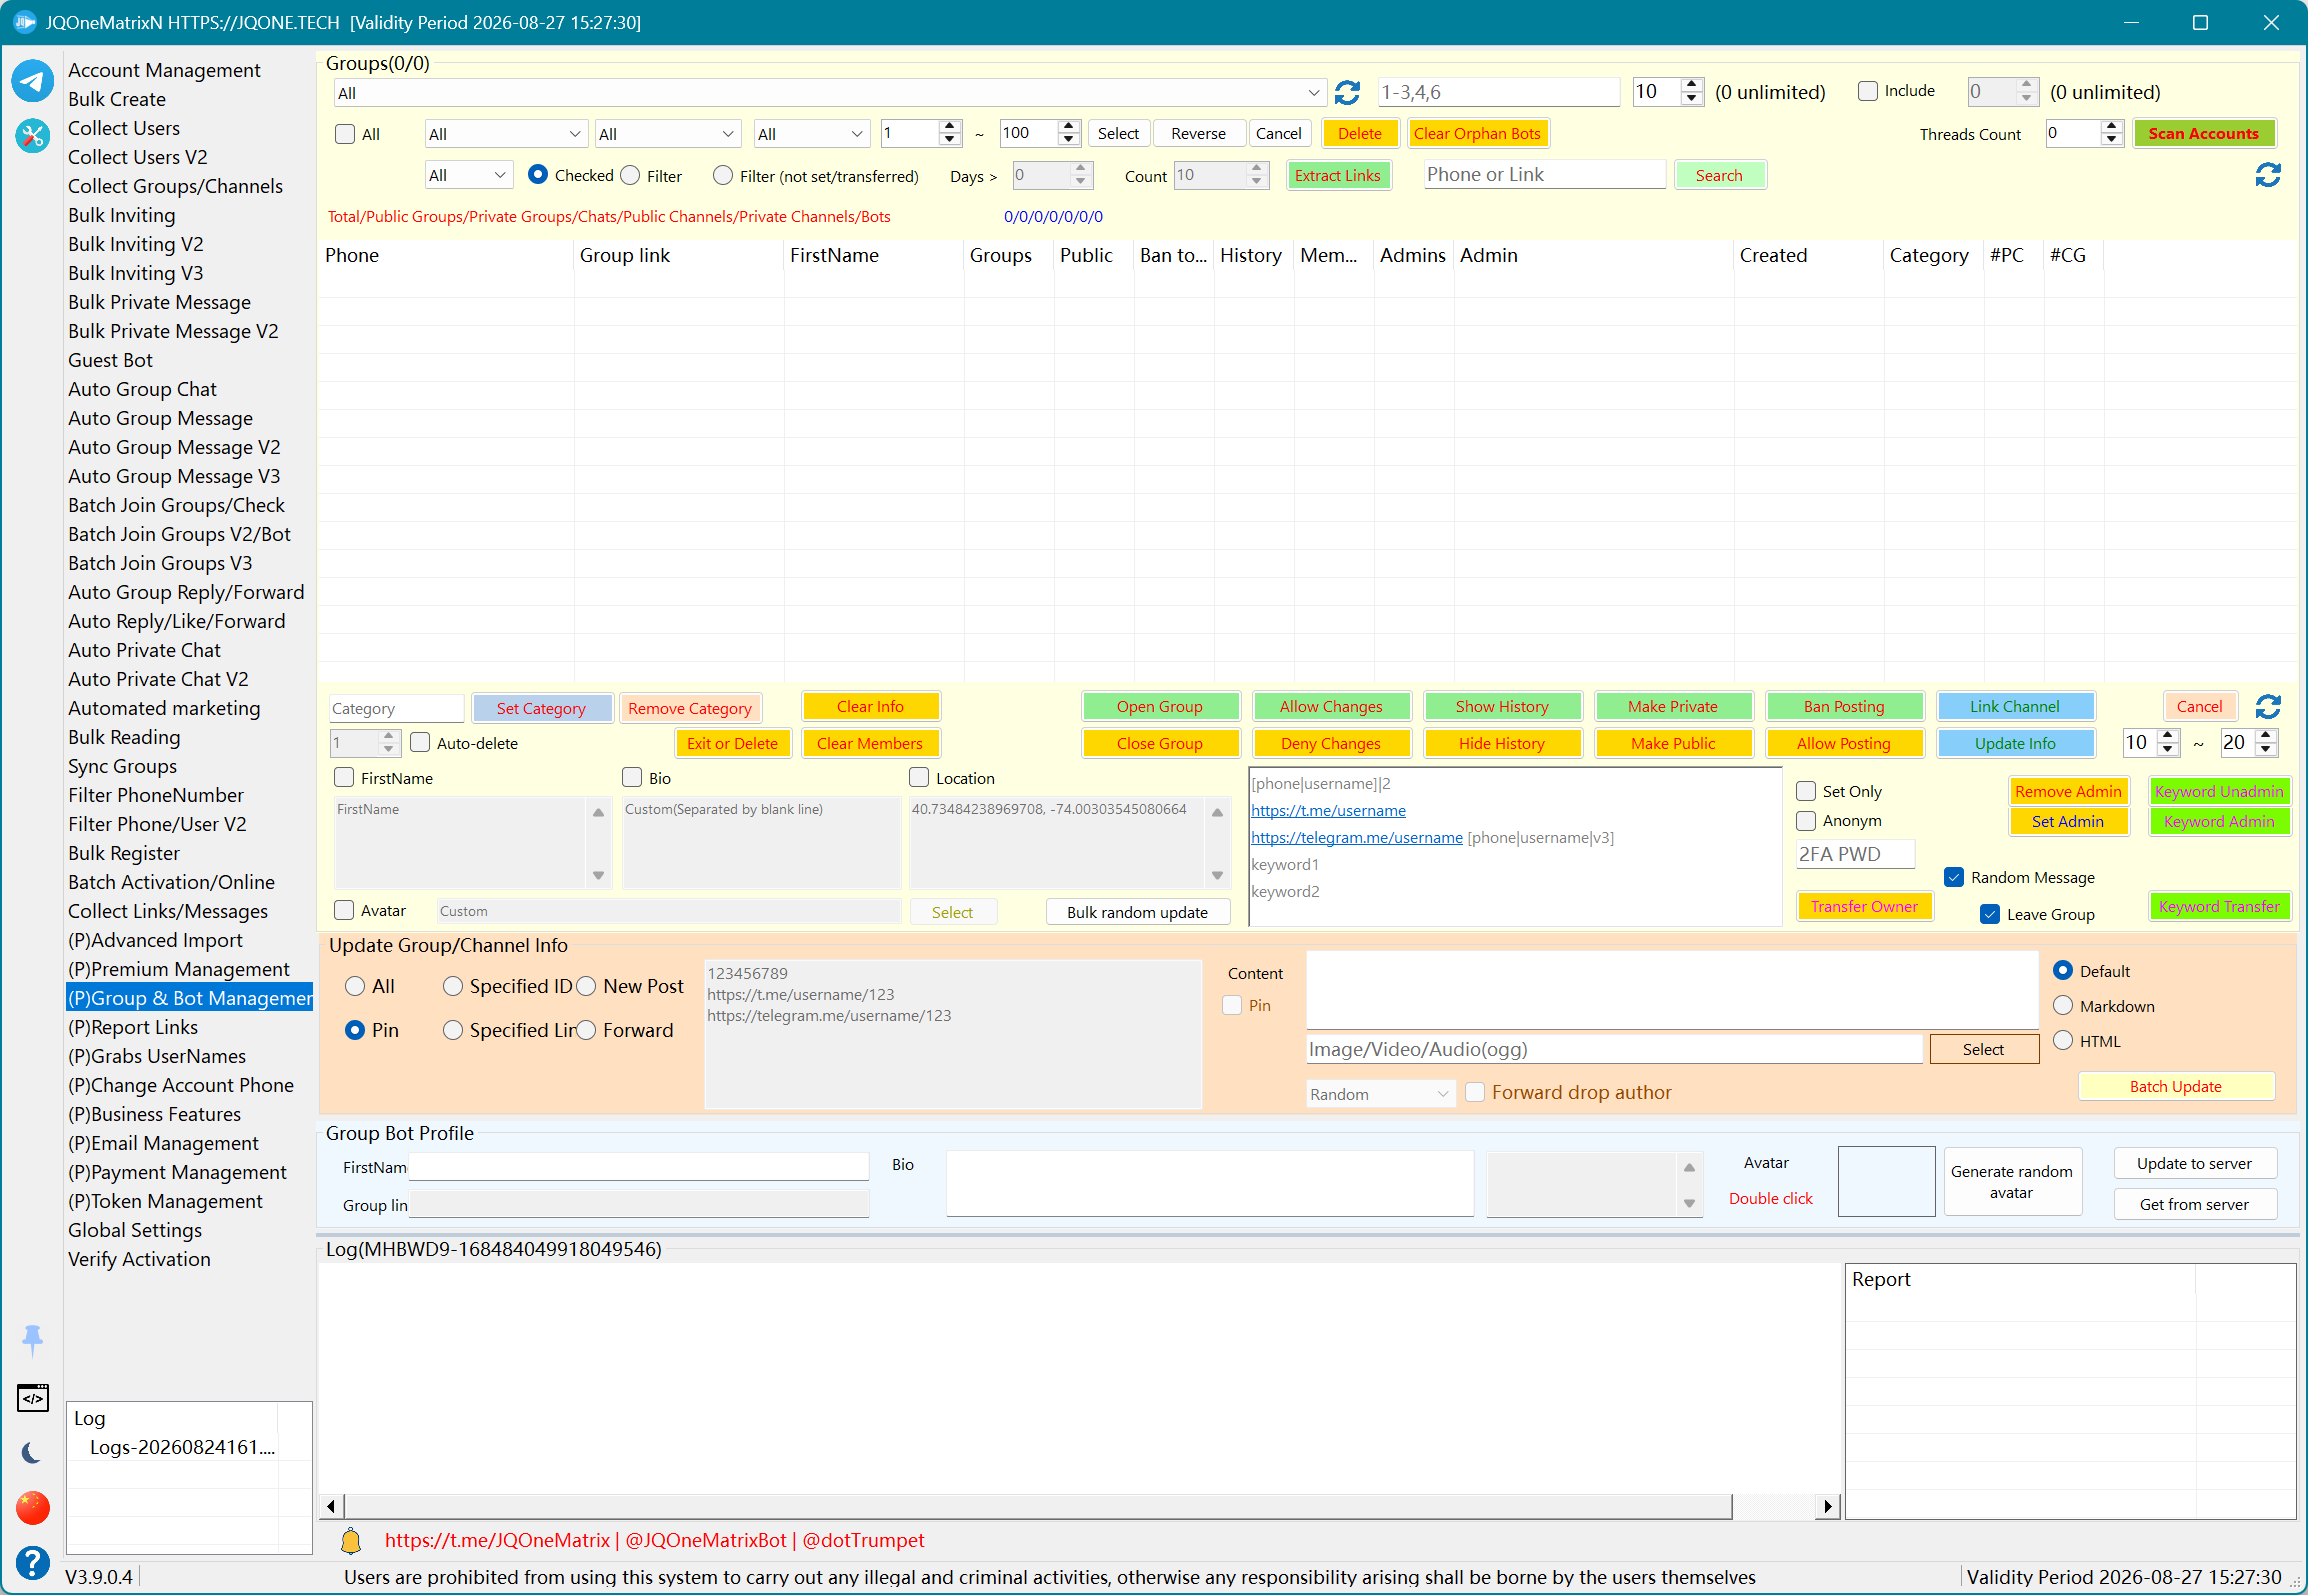Click the Set Admin button

[2067, 821]
